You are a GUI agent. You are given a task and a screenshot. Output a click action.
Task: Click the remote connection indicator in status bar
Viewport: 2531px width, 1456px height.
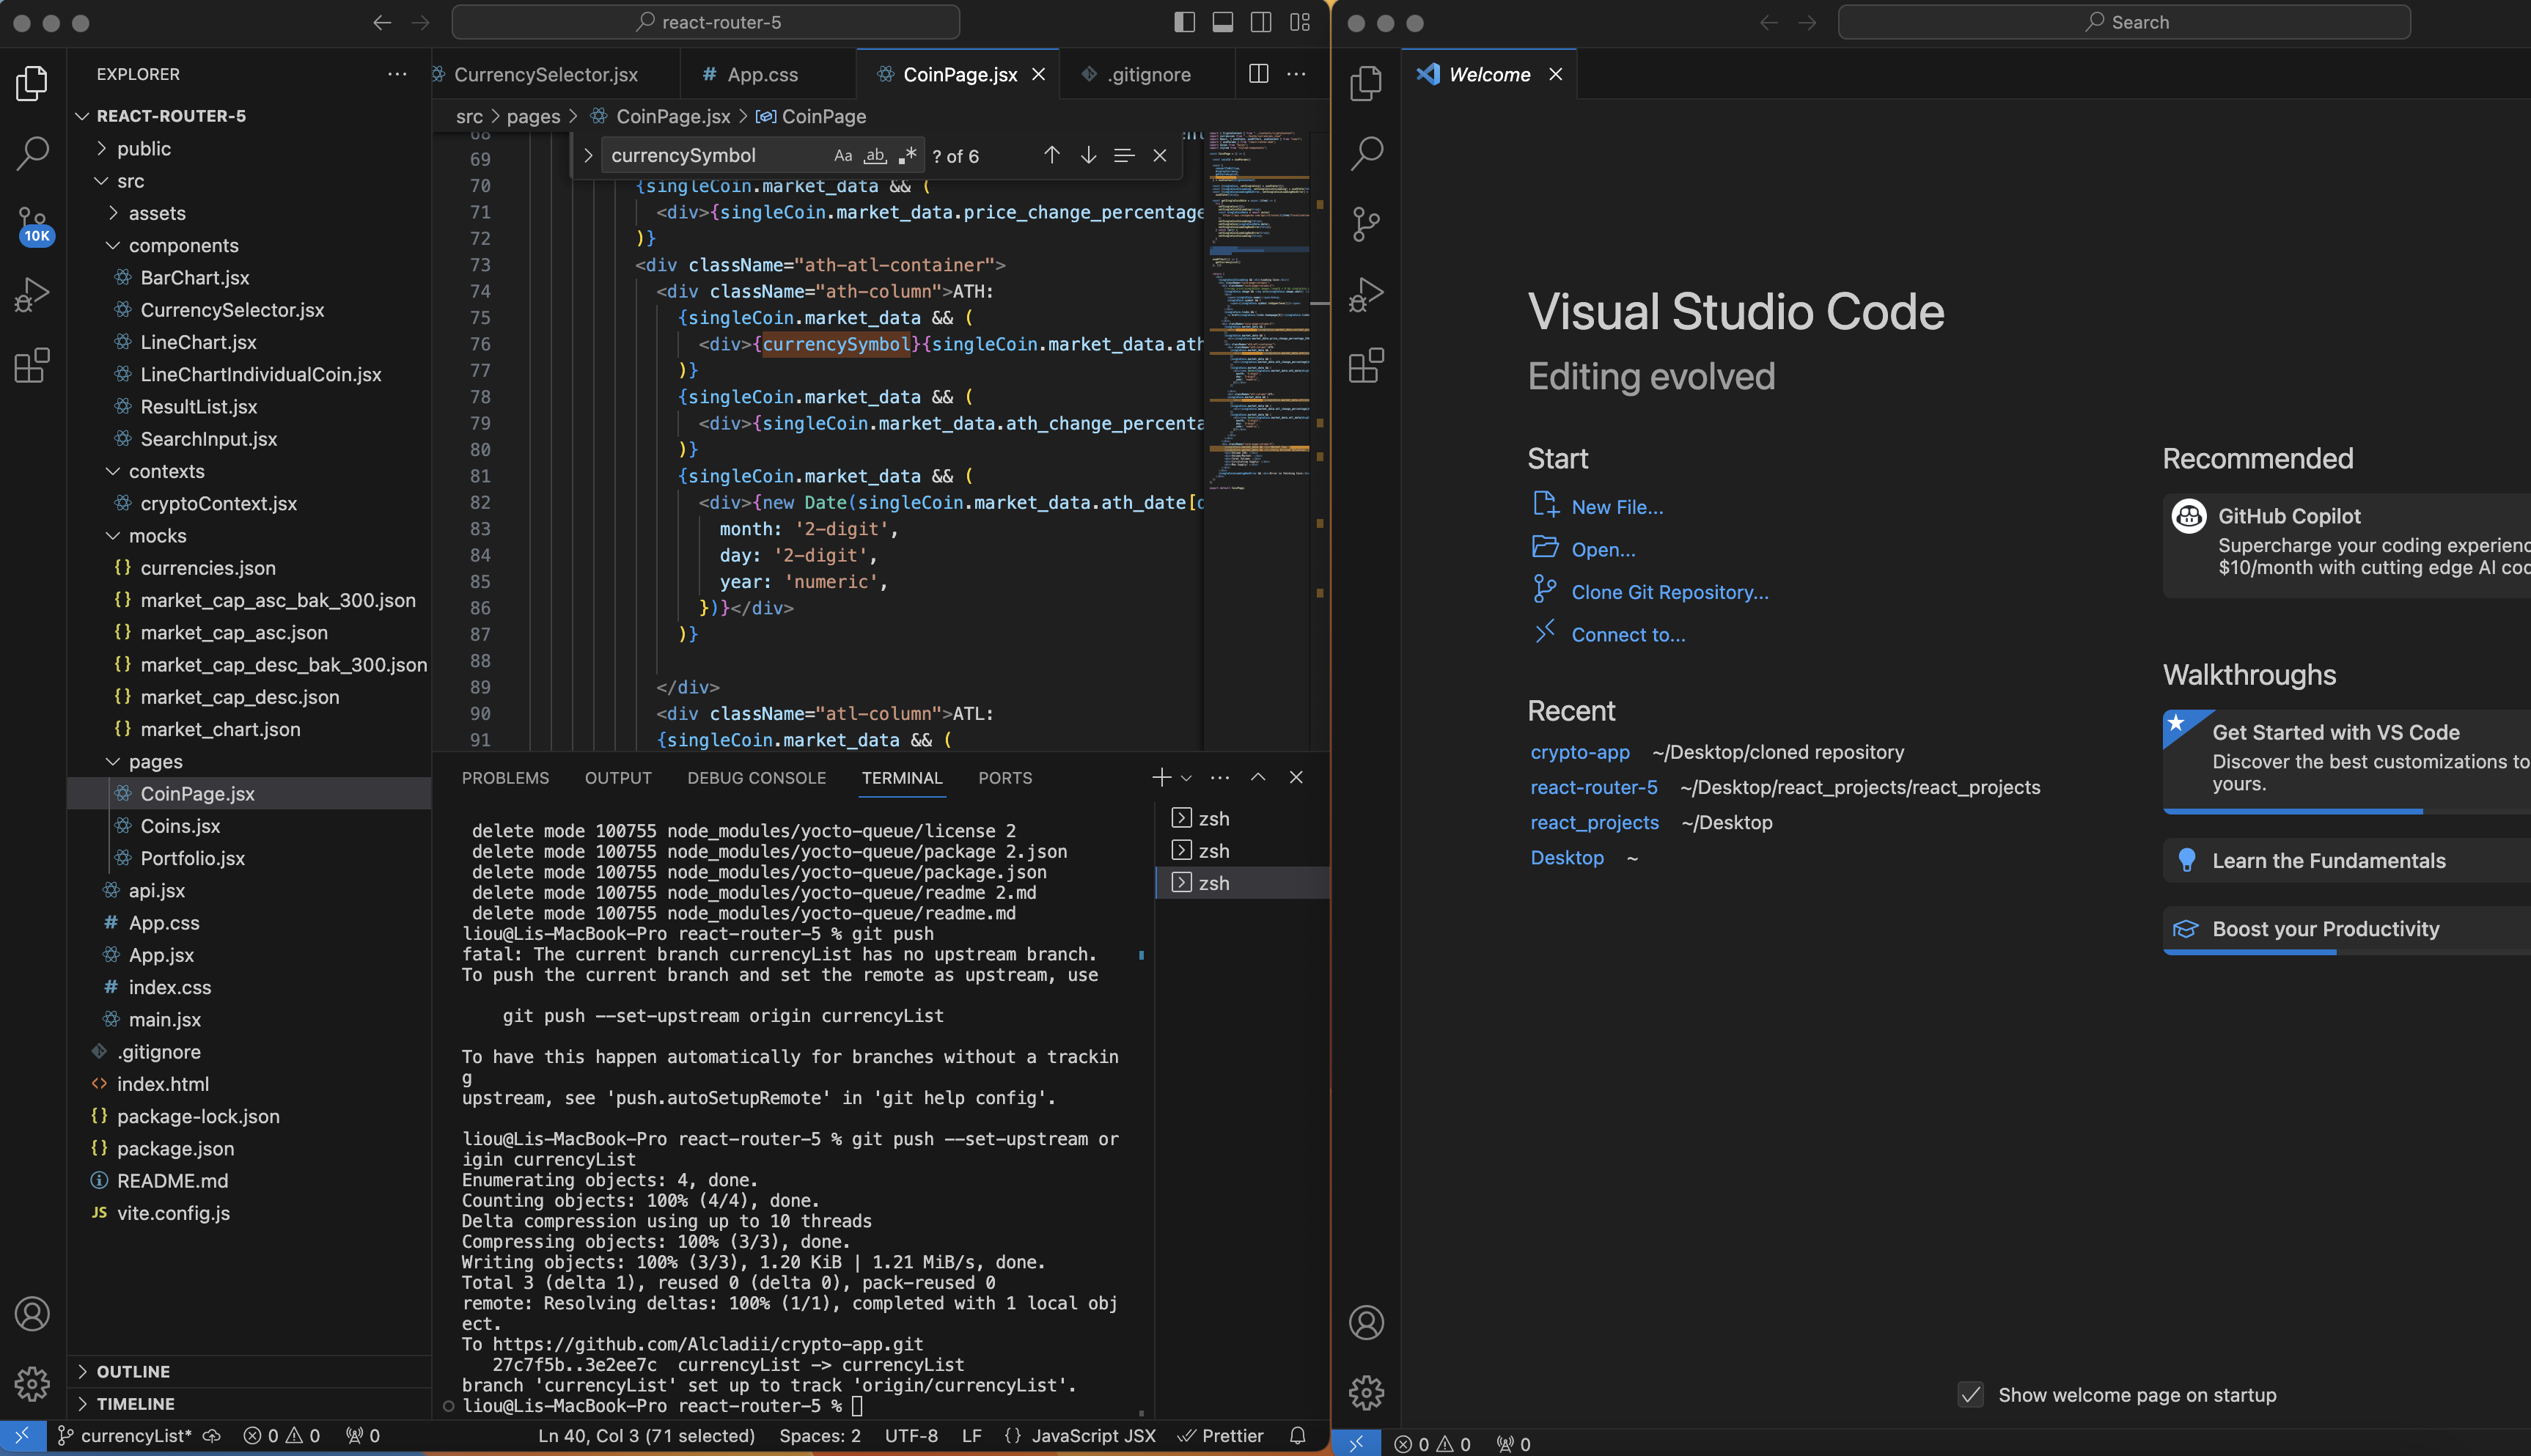pos(22,1435)
